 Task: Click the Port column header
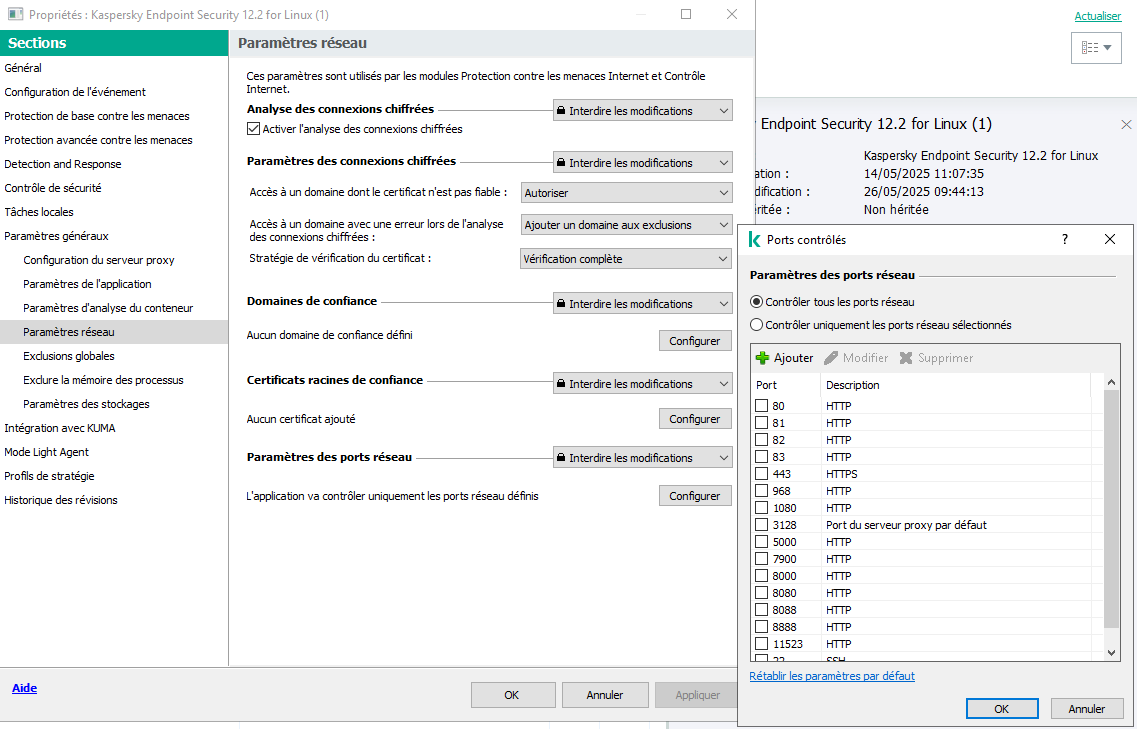(x=786, y=385)
